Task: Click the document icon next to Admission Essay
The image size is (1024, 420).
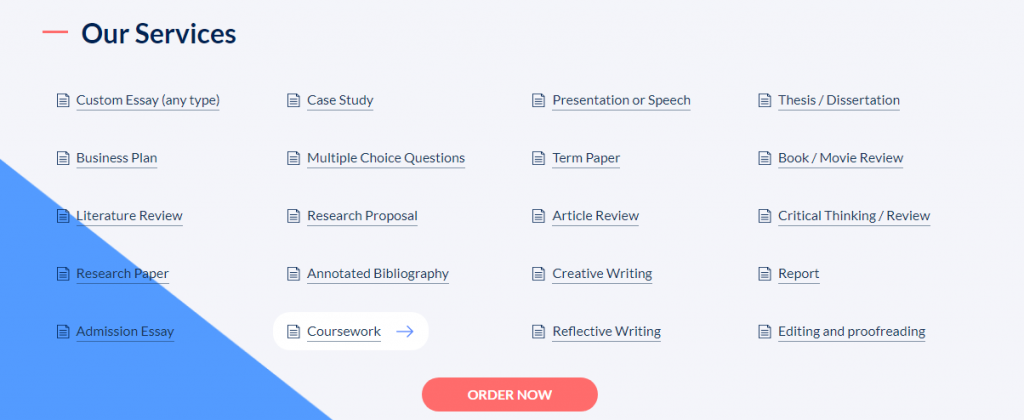Action: 63,332
